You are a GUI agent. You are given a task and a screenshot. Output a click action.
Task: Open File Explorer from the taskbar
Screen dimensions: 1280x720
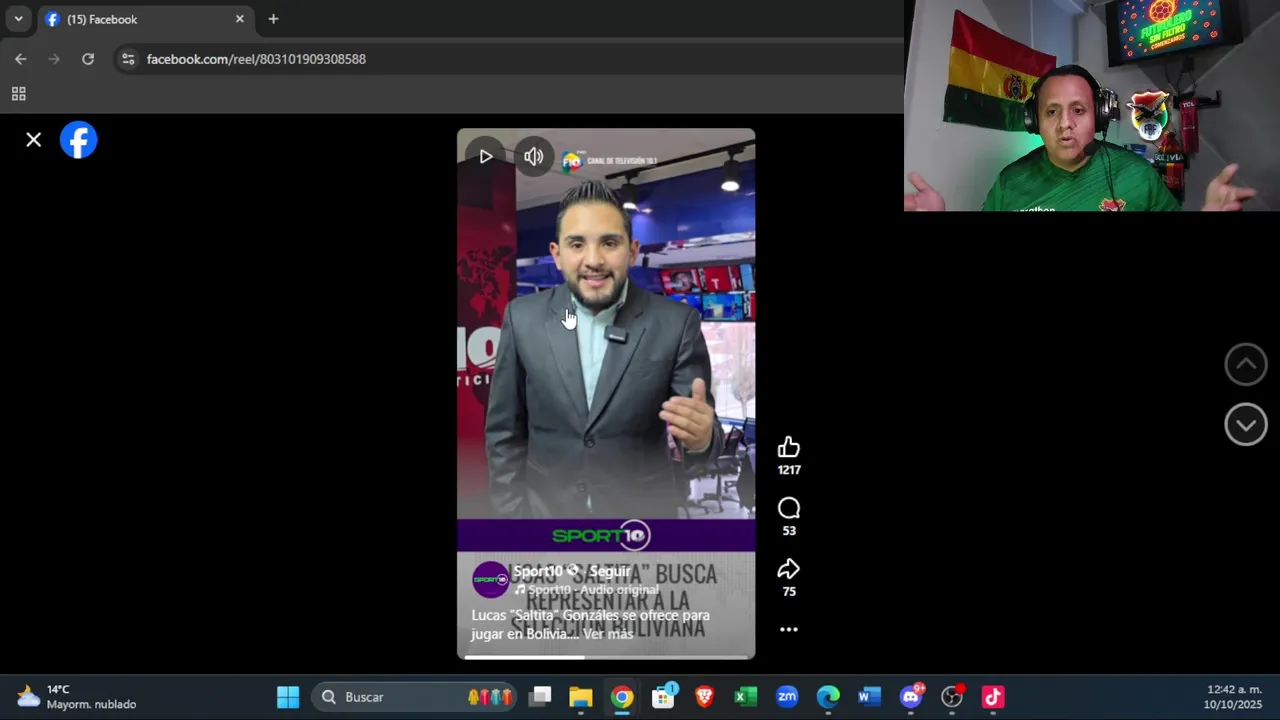[x=581, y=697]
